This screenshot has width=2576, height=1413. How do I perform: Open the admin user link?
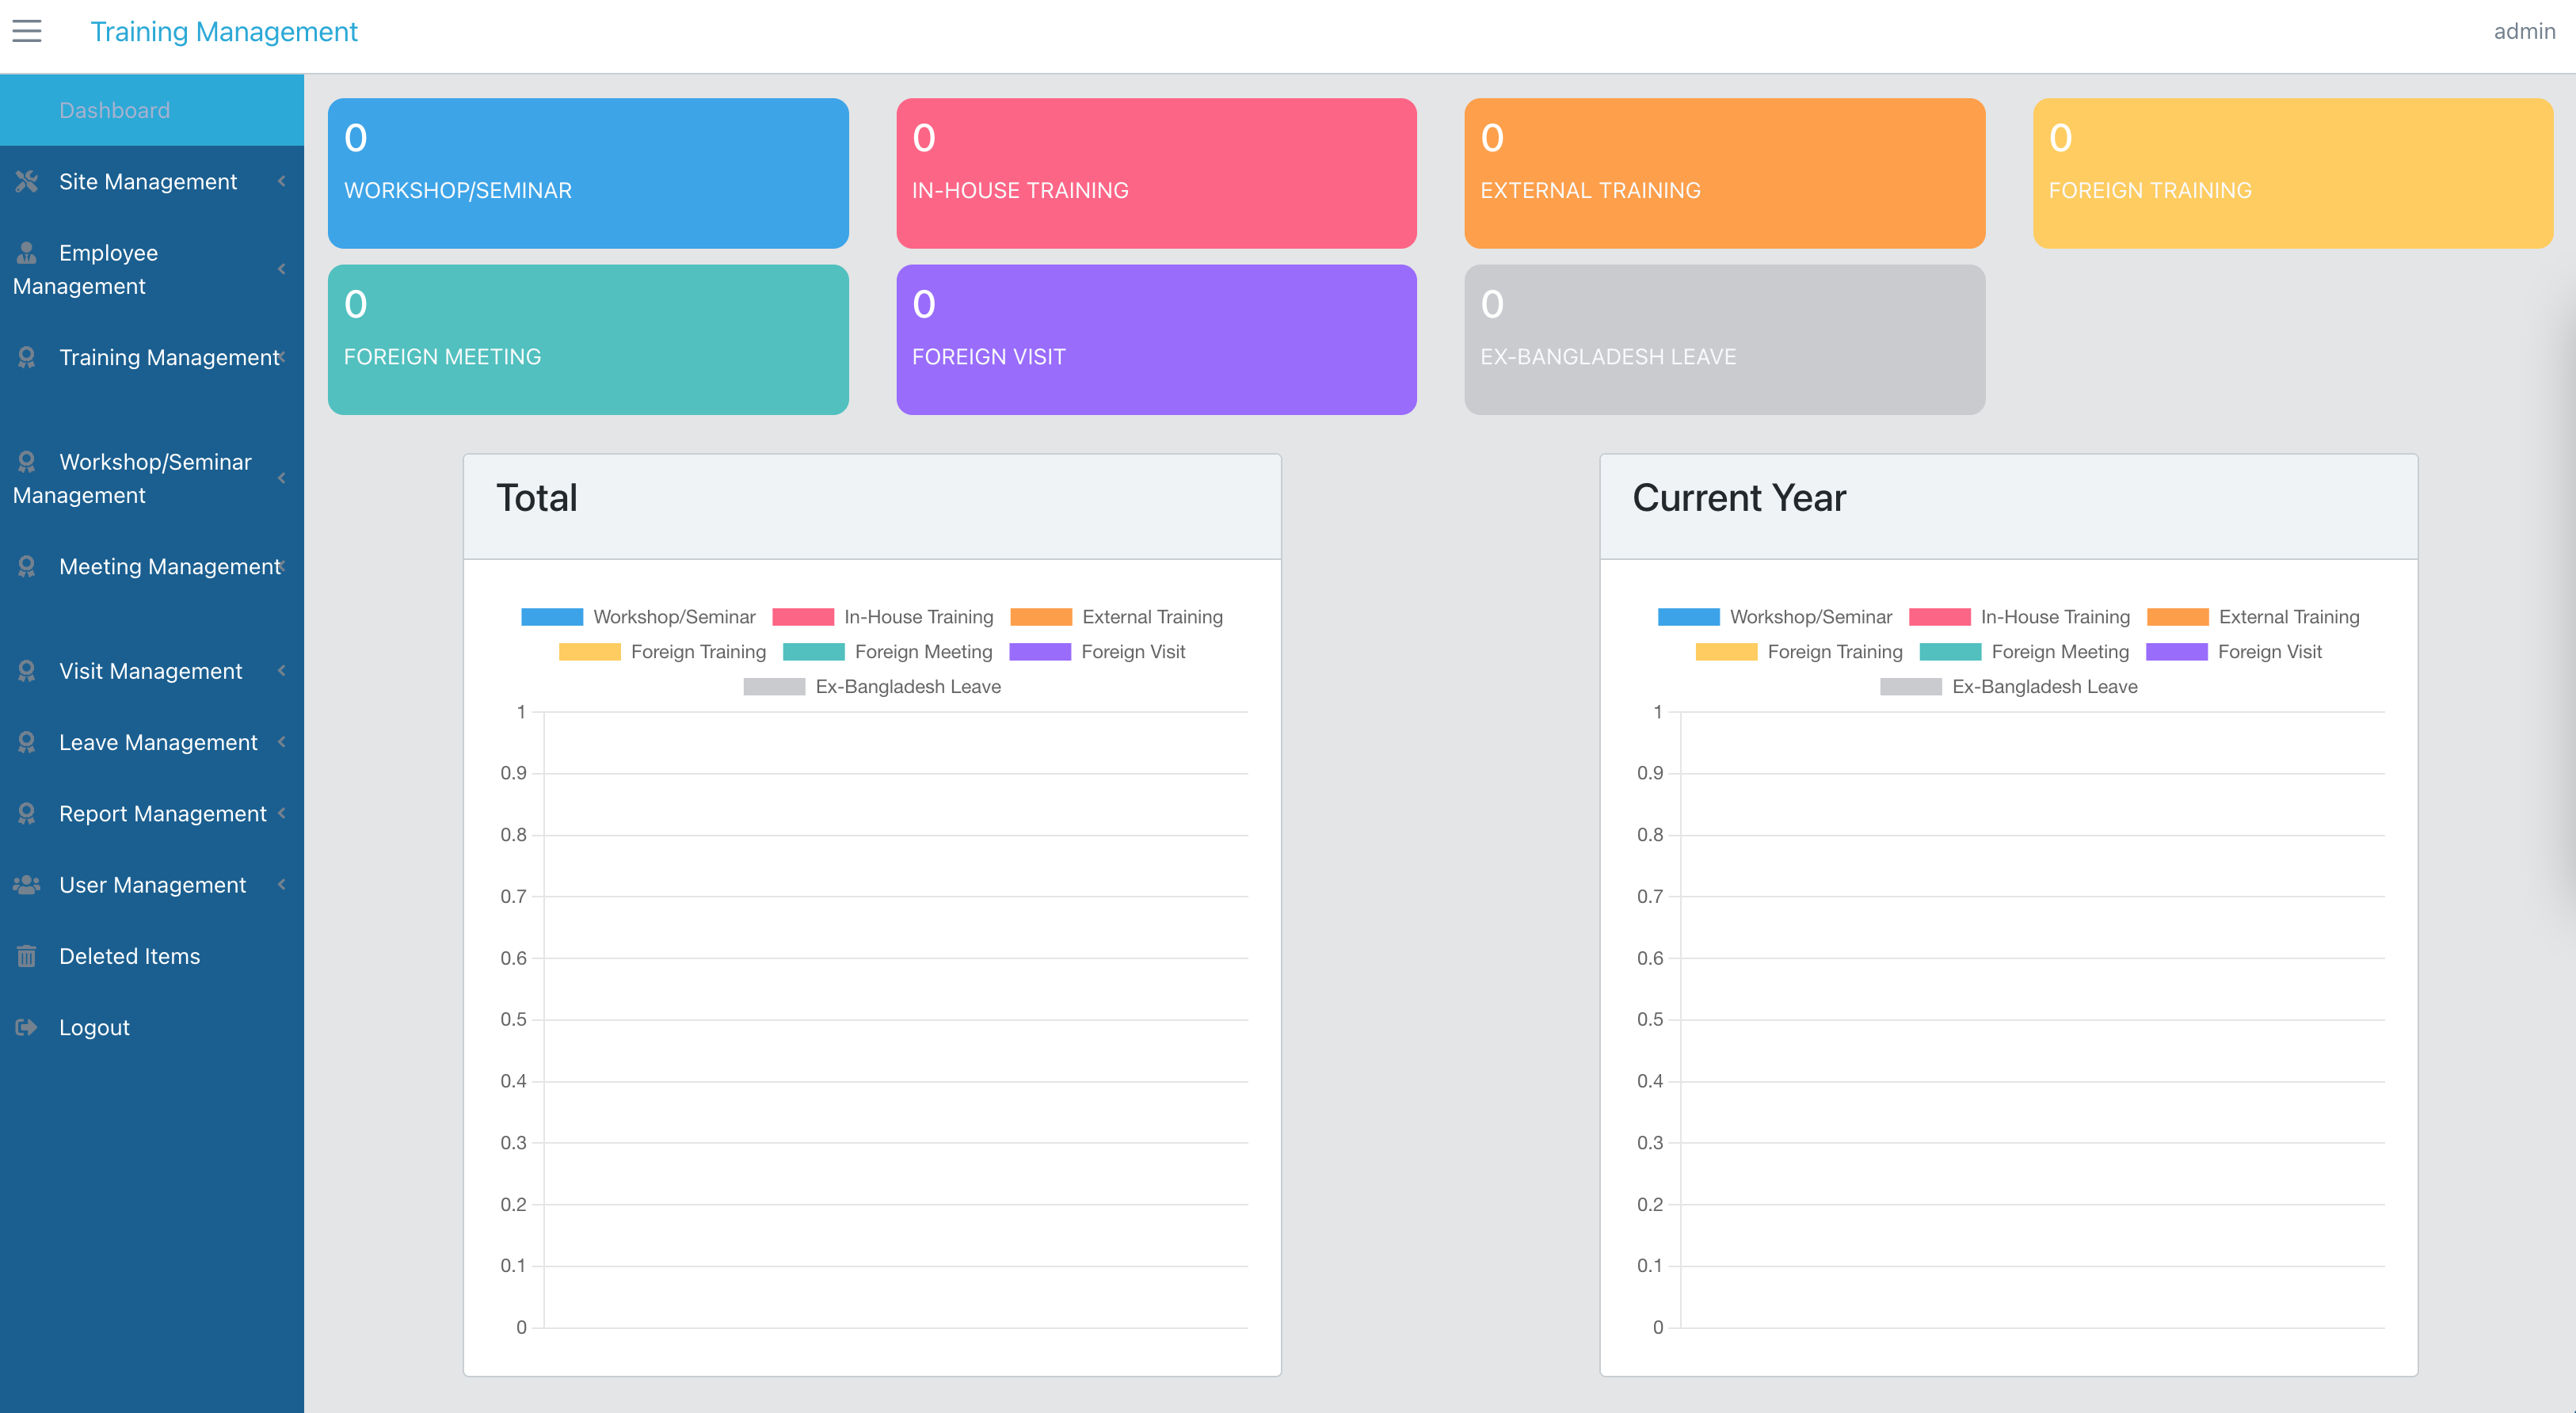point(2524,31)
